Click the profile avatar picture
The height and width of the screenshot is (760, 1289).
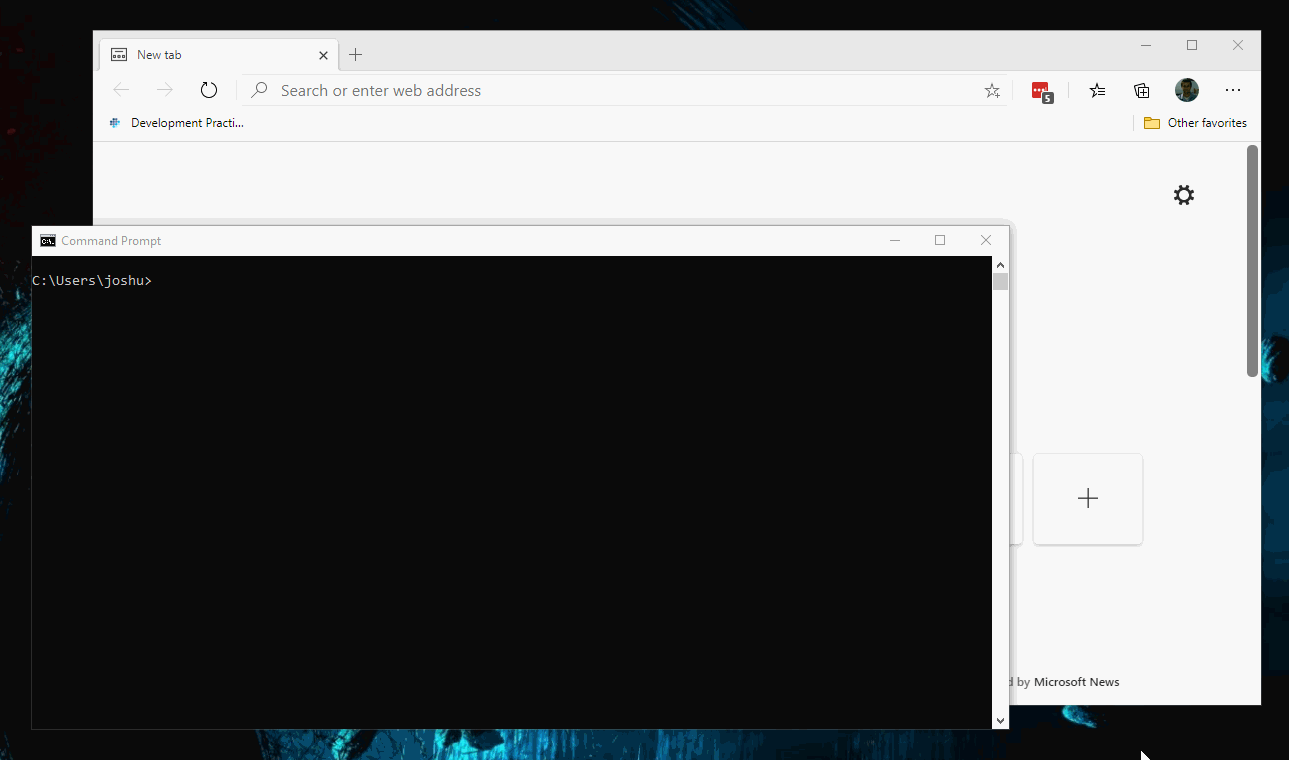point(1186,90)
